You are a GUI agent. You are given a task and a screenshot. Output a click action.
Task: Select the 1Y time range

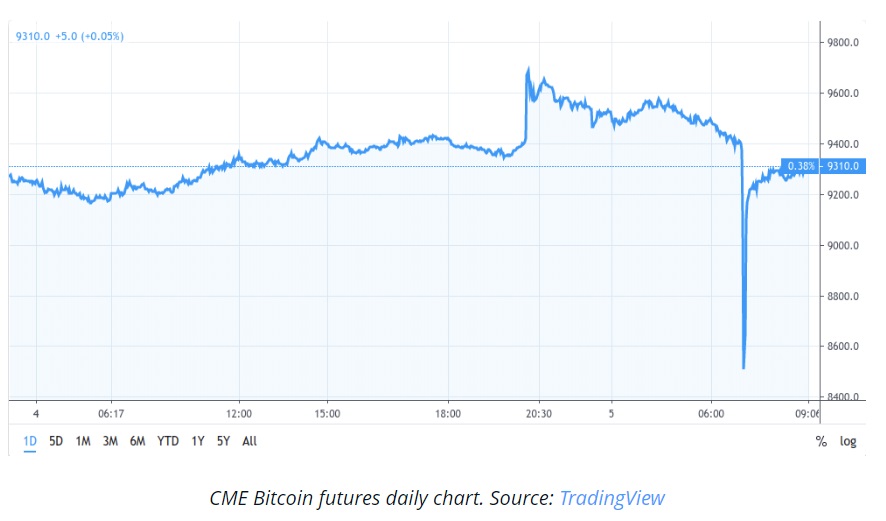point(198,441)
